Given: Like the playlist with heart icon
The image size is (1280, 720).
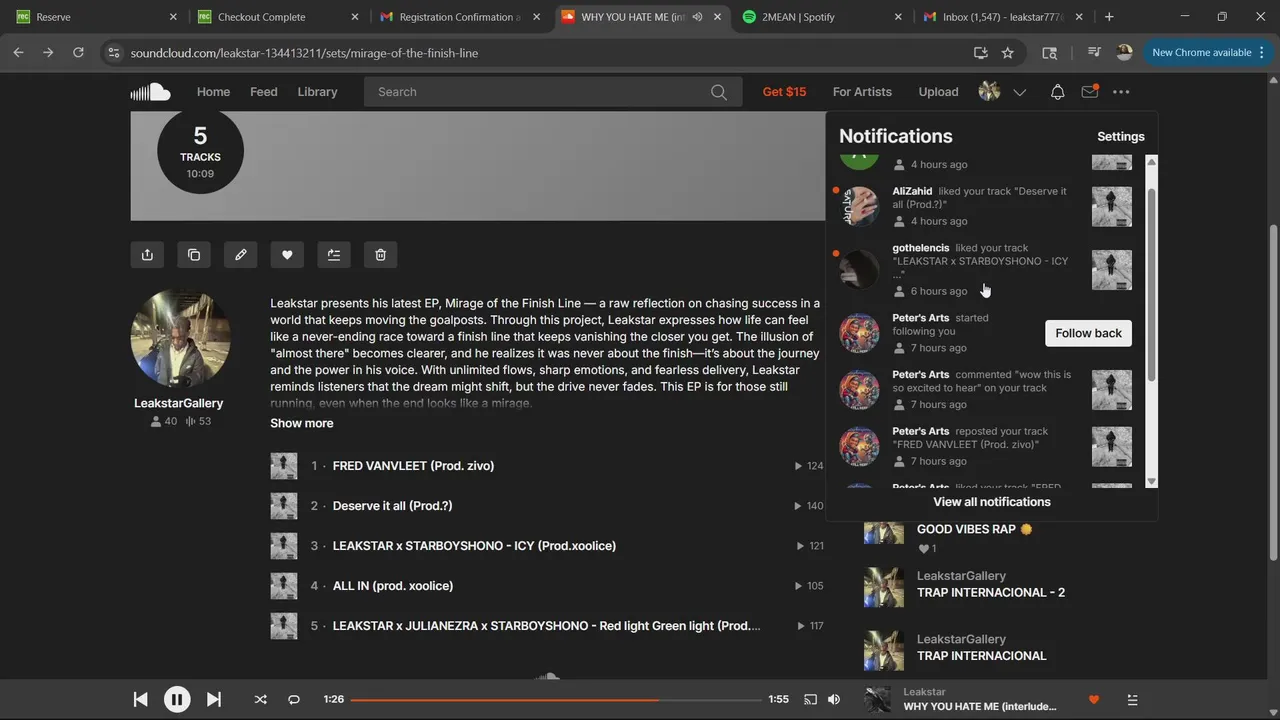Looking at the screenshot, I should (287, 255).
